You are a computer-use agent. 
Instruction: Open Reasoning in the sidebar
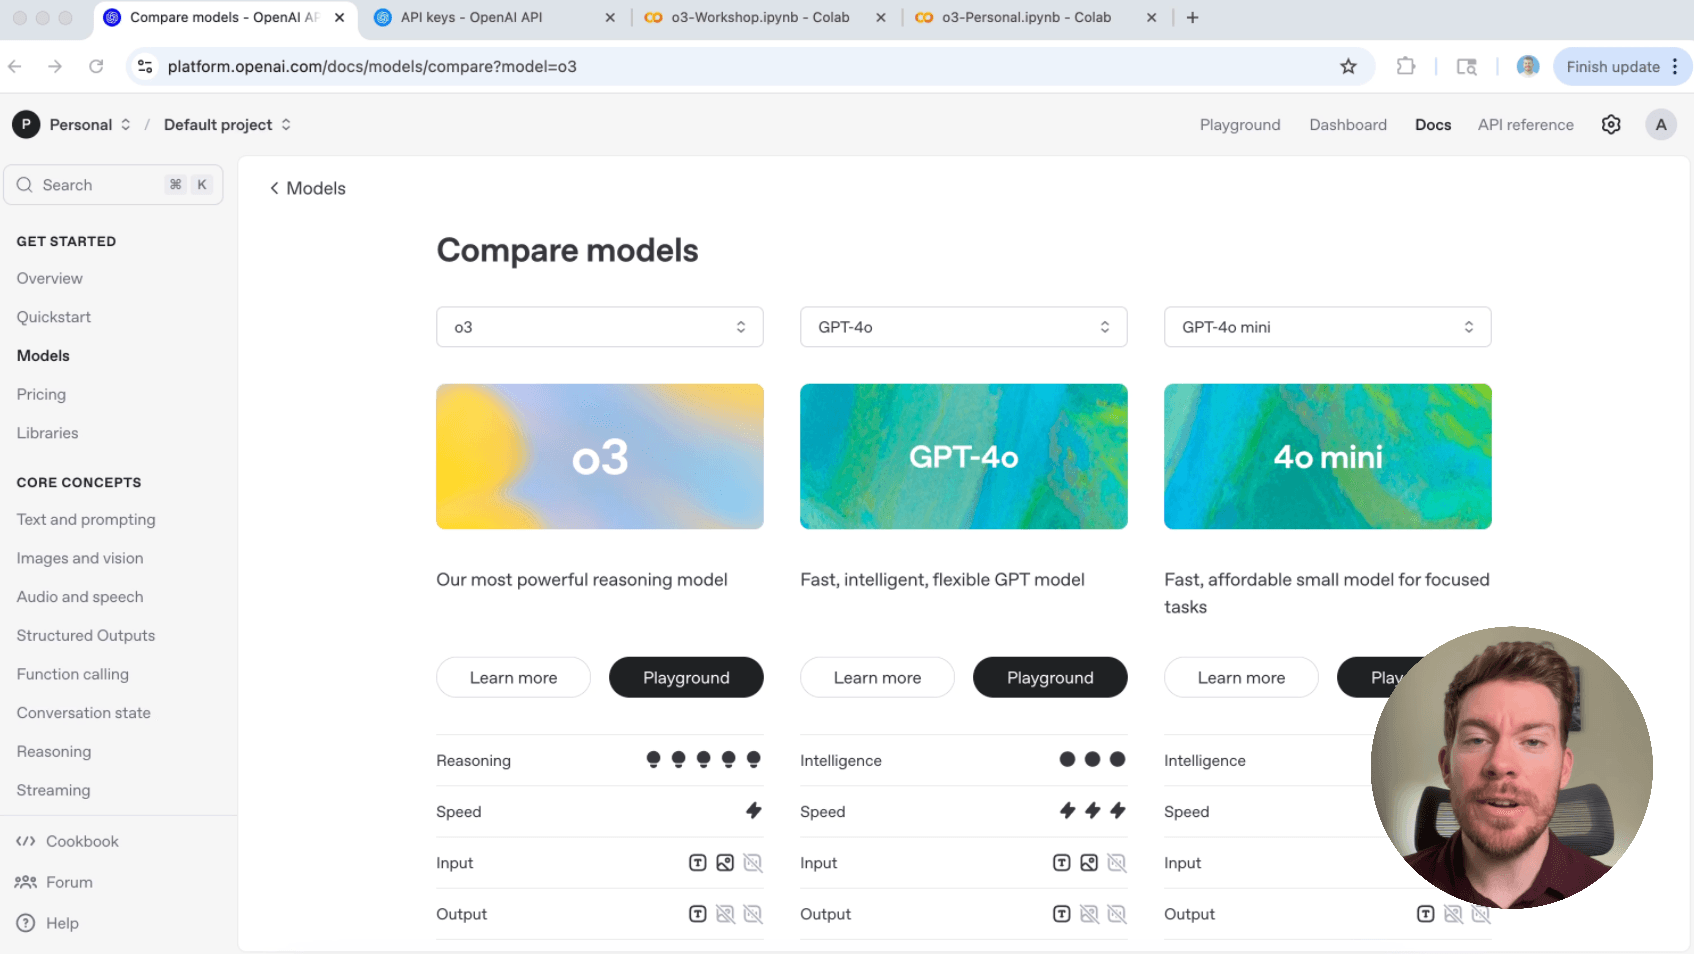pyautogui.click(x=54, y=752)
